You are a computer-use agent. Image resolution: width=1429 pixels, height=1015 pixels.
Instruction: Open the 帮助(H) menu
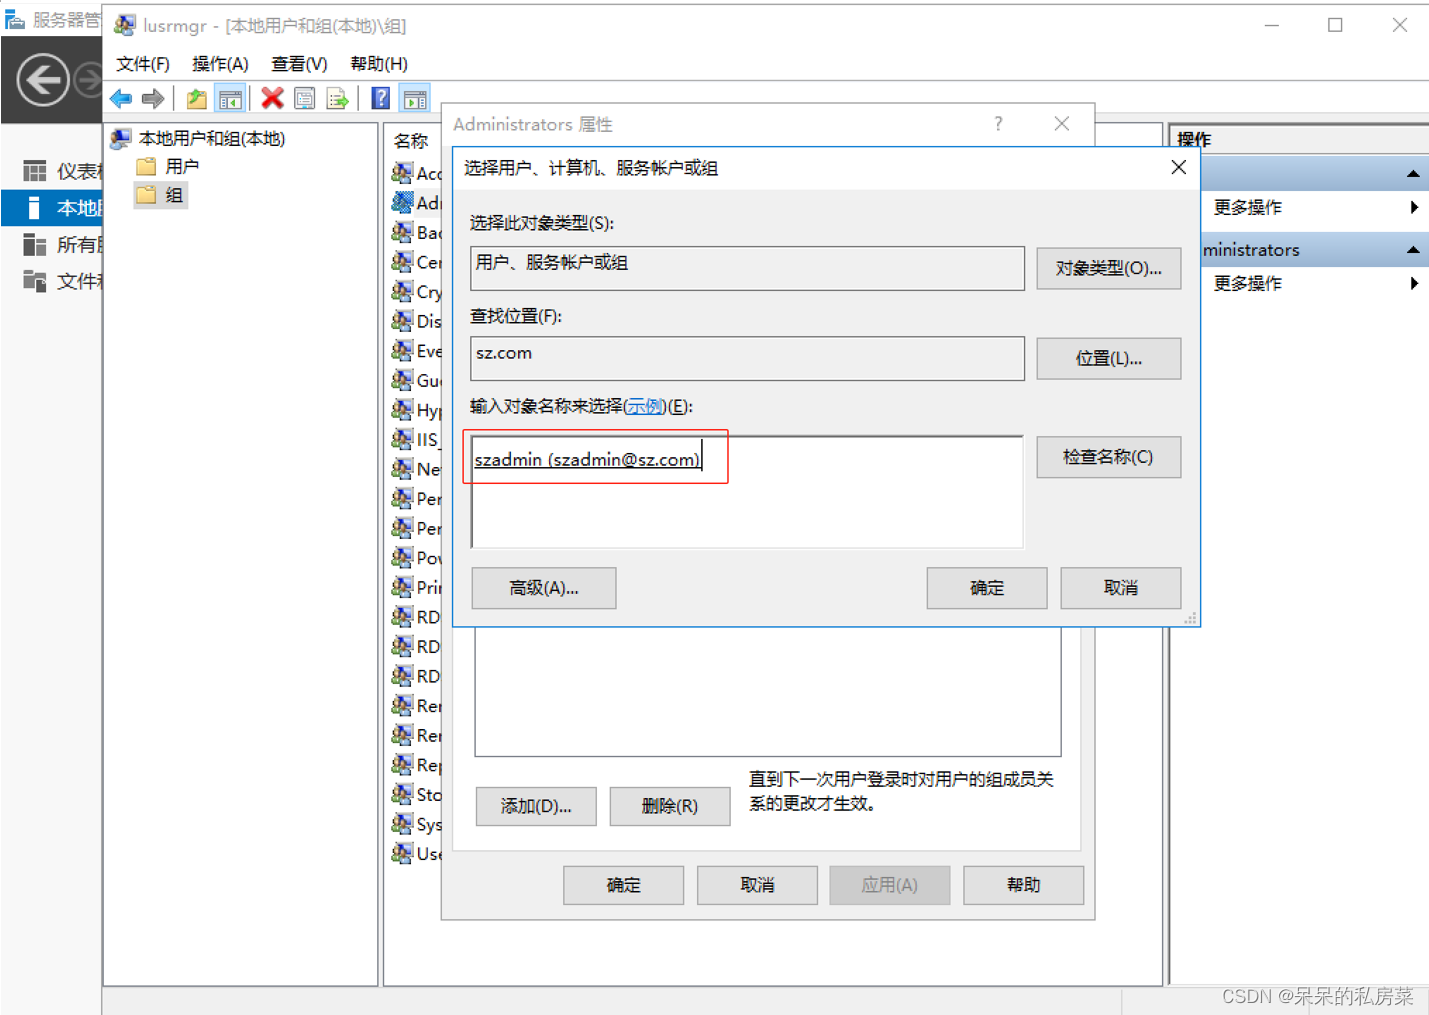pos(379,64)
